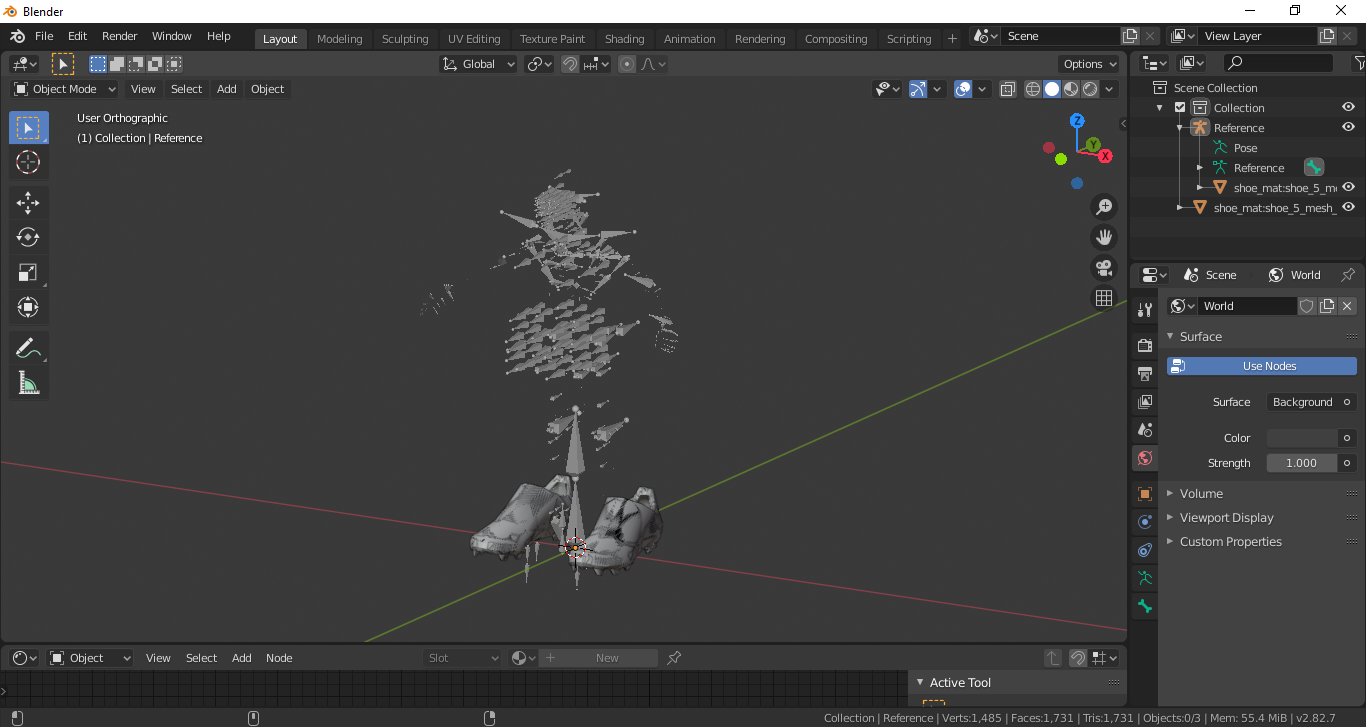1366x727 pixels.
Task: Open the Object properties orange square tab
Action: pos(1145,494)
